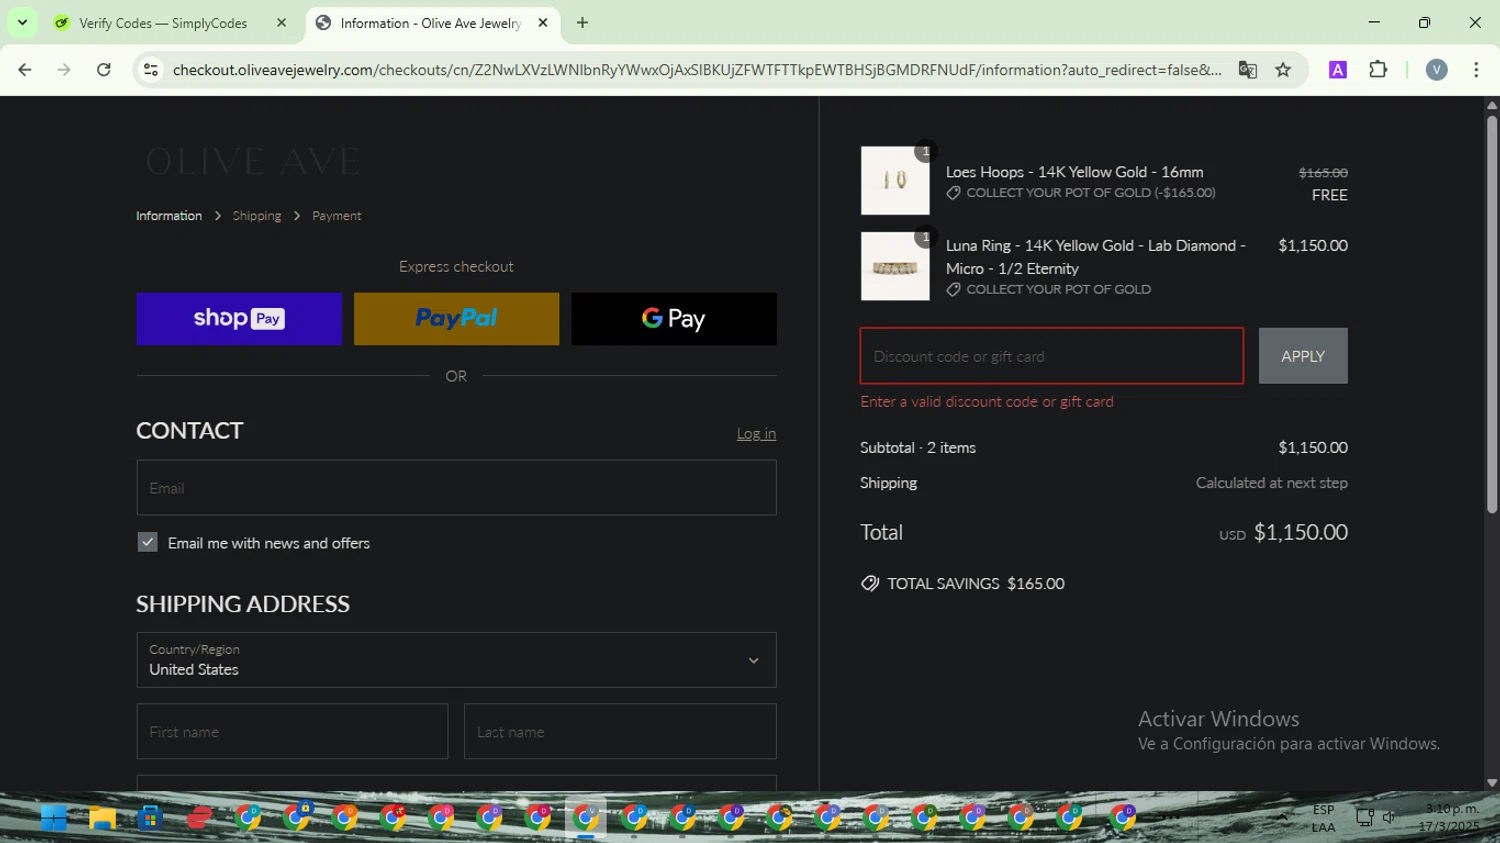Screen dimensions: 1500x843
Task: Open File Explorer from taskbar
Action: (102, 818)
